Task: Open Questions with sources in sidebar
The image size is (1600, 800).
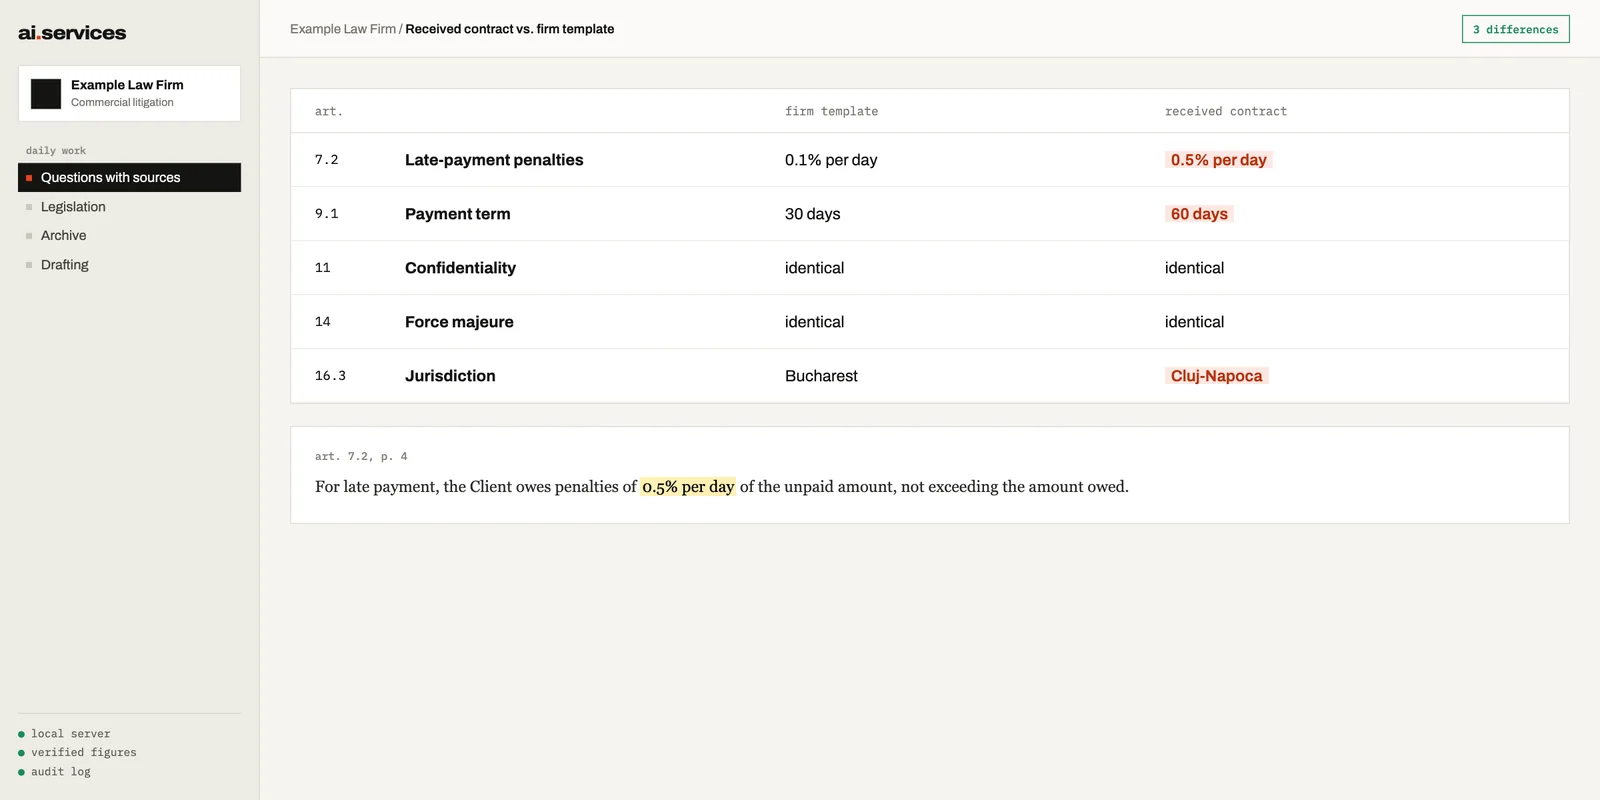Action: click(129, 177)
